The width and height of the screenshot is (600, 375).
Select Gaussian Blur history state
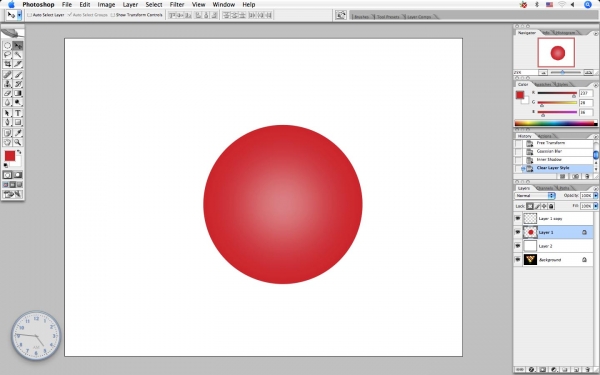coord(549,151)
